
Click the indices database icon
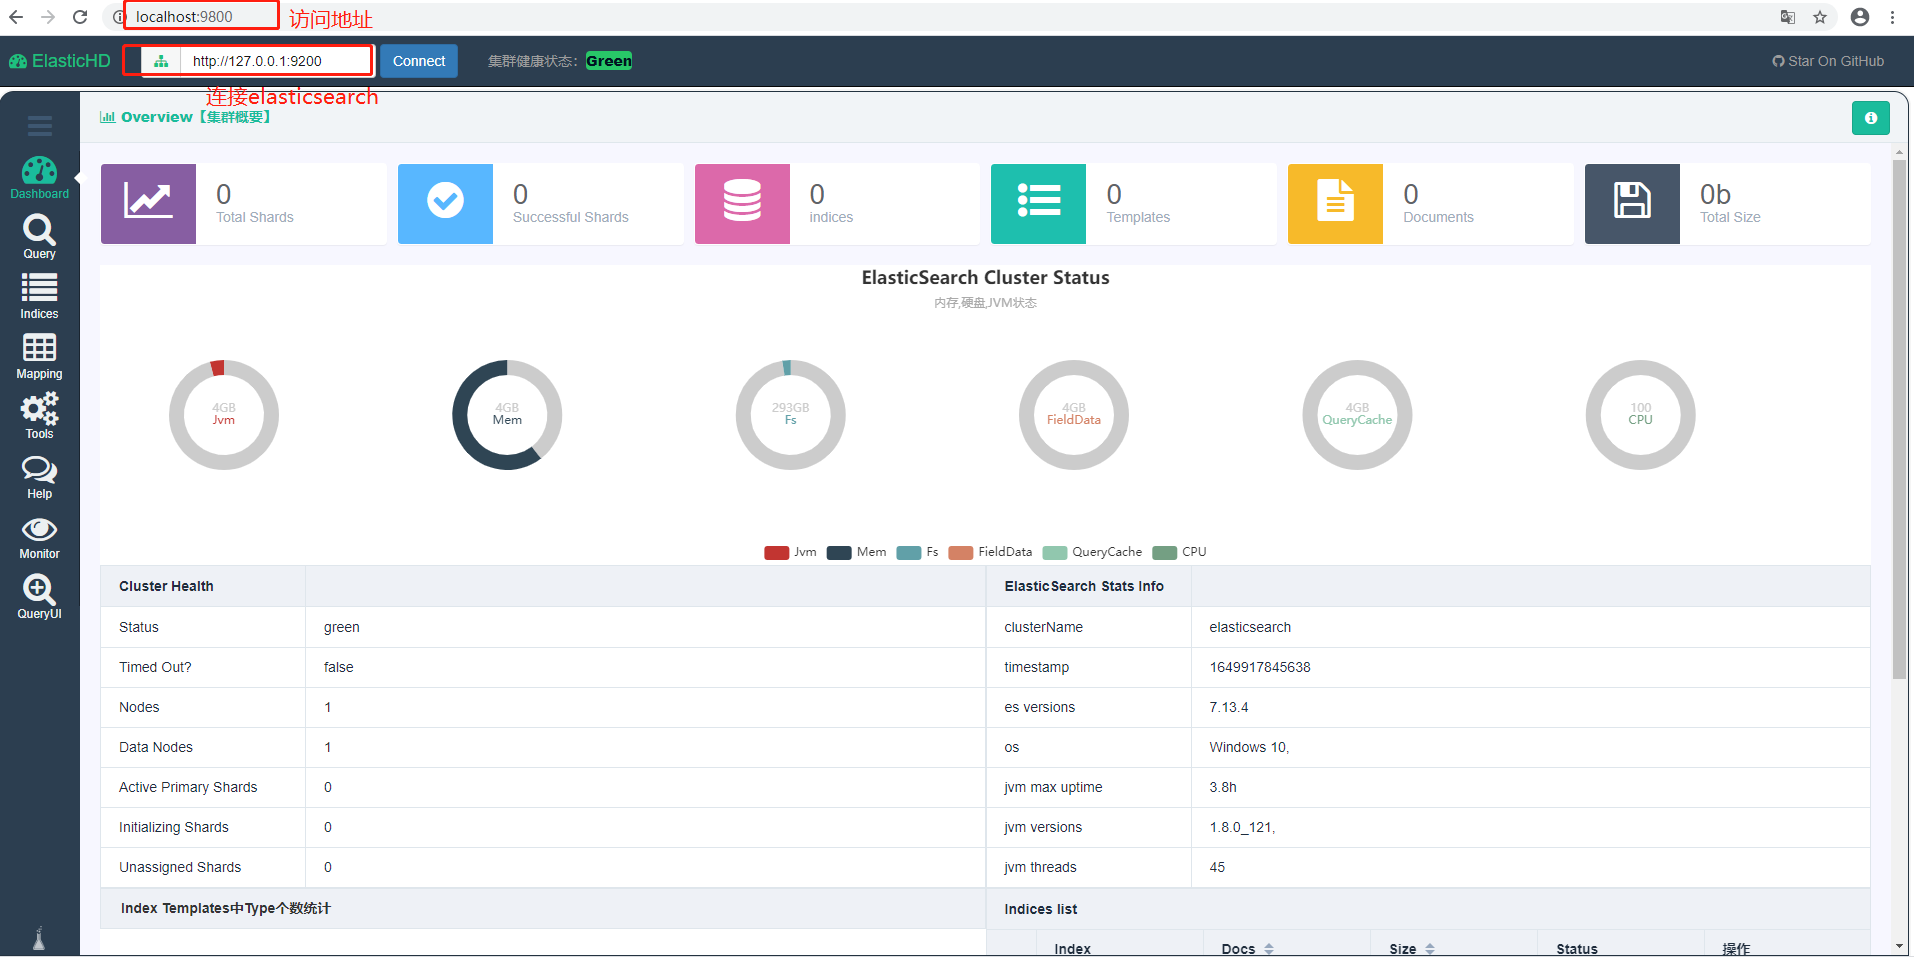click(x=742, y=203)
